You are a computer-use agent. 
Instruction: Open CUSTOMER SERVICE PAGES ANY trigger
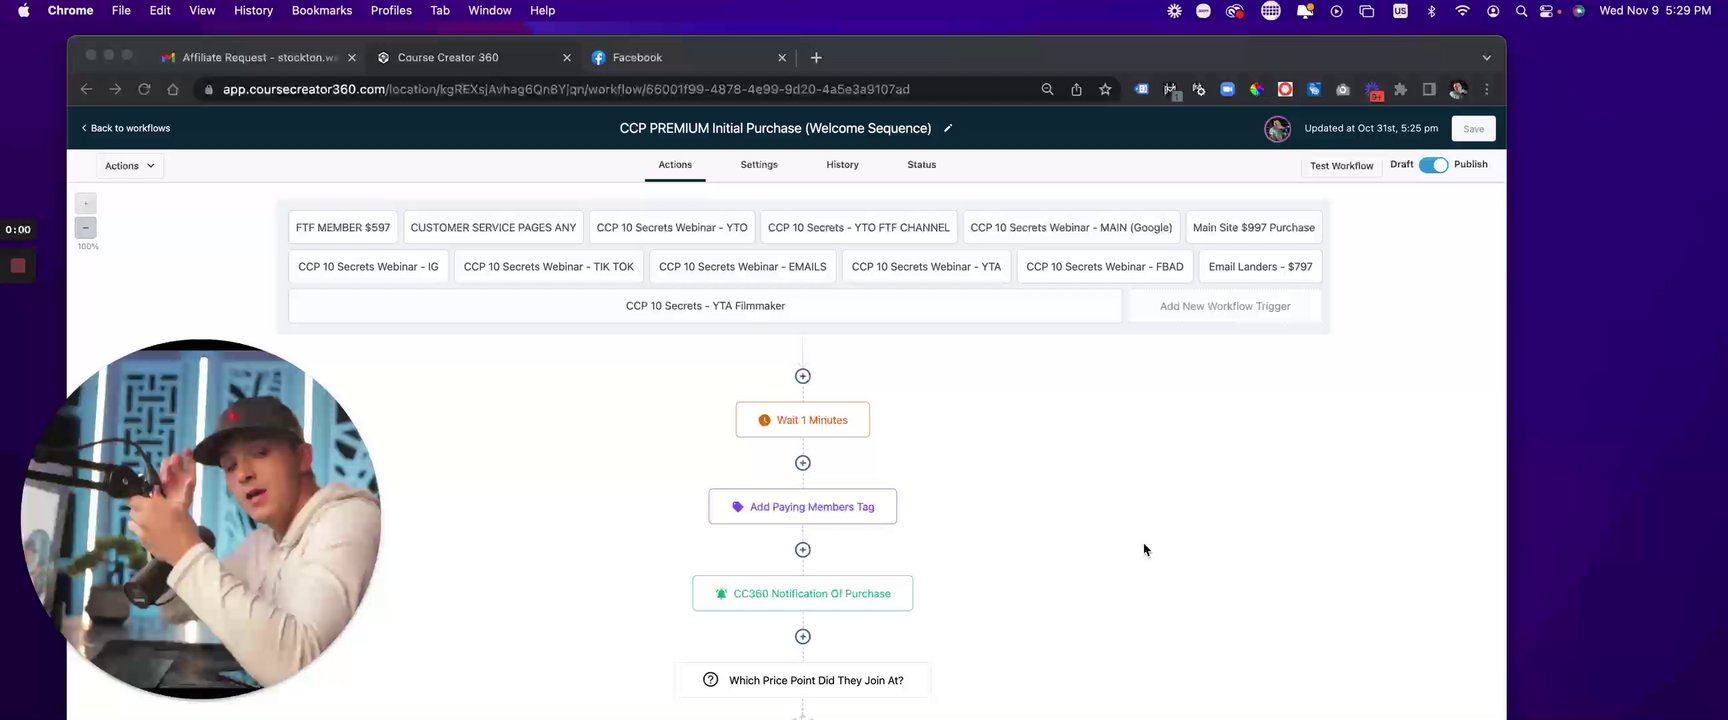point(493,227)
